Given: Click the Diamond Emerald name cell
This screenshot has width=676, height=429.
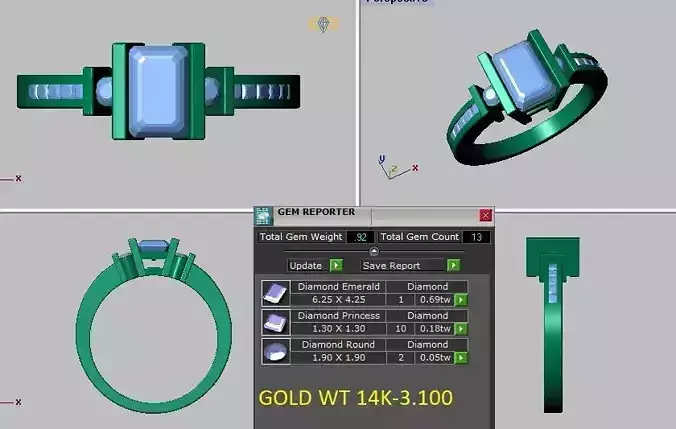Looking at the screenshot, I should 338,287.
